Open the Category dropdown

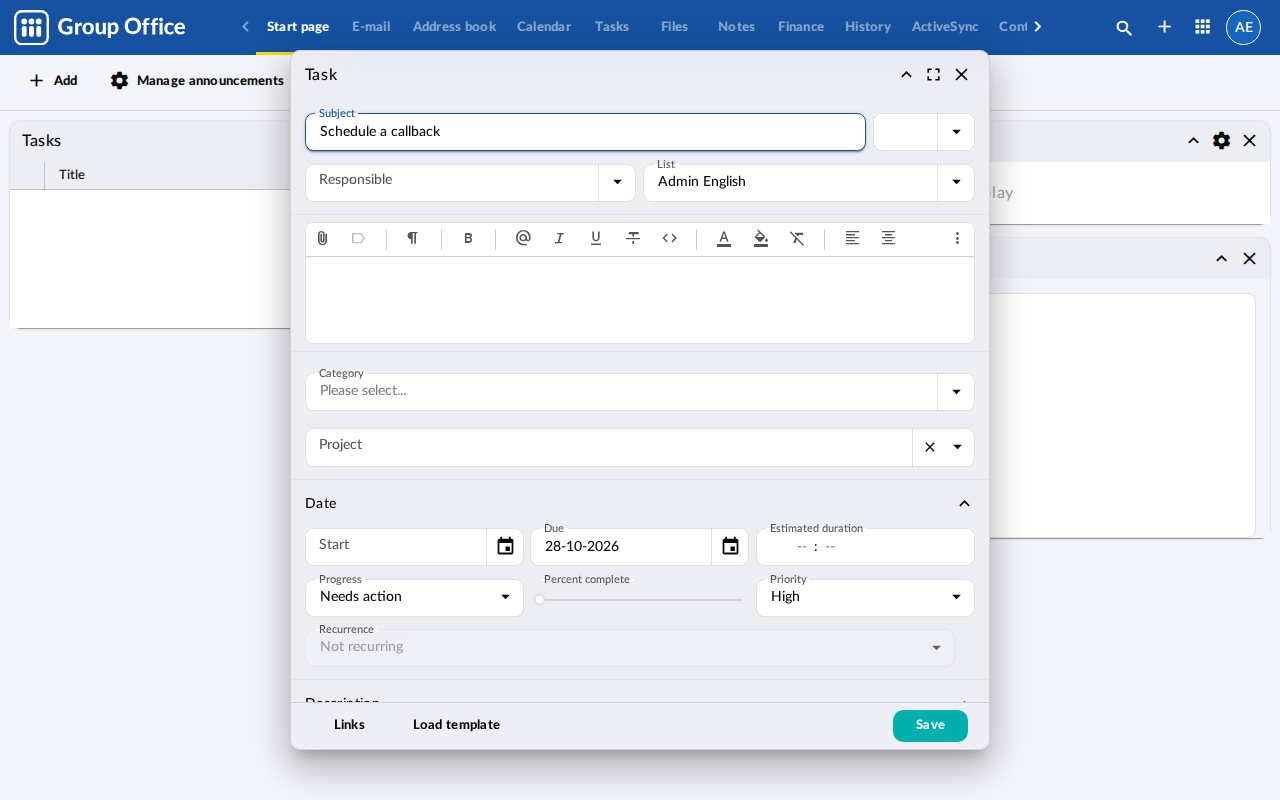click(x=956, y=391)
